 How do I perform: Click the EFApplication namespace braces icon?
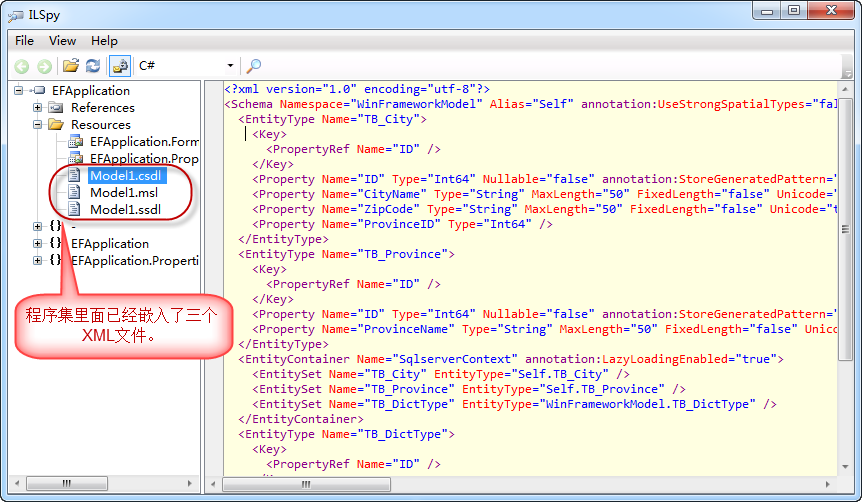click(x=55, y=242)
